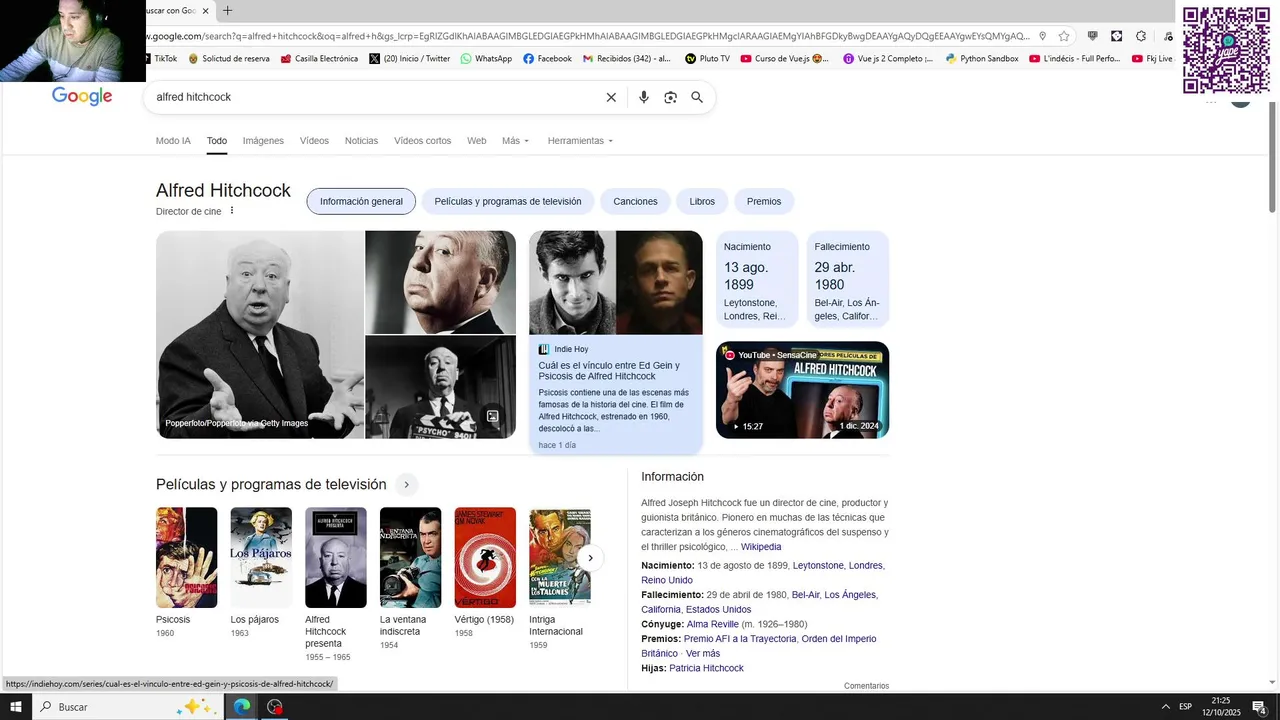The width and height of the screenshot is (1280, 720).
Task: Show next movies in the carousel
Action: tap(590, 558)
